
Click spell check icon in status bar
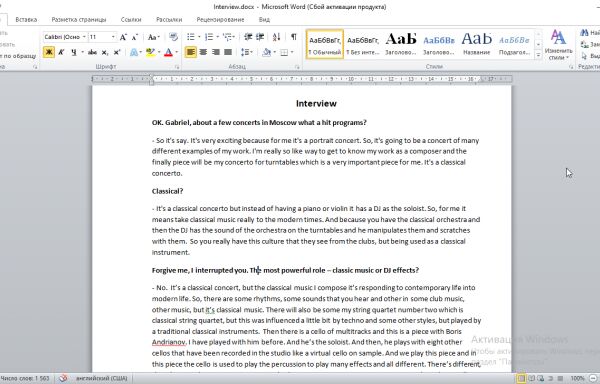point(63,378)
